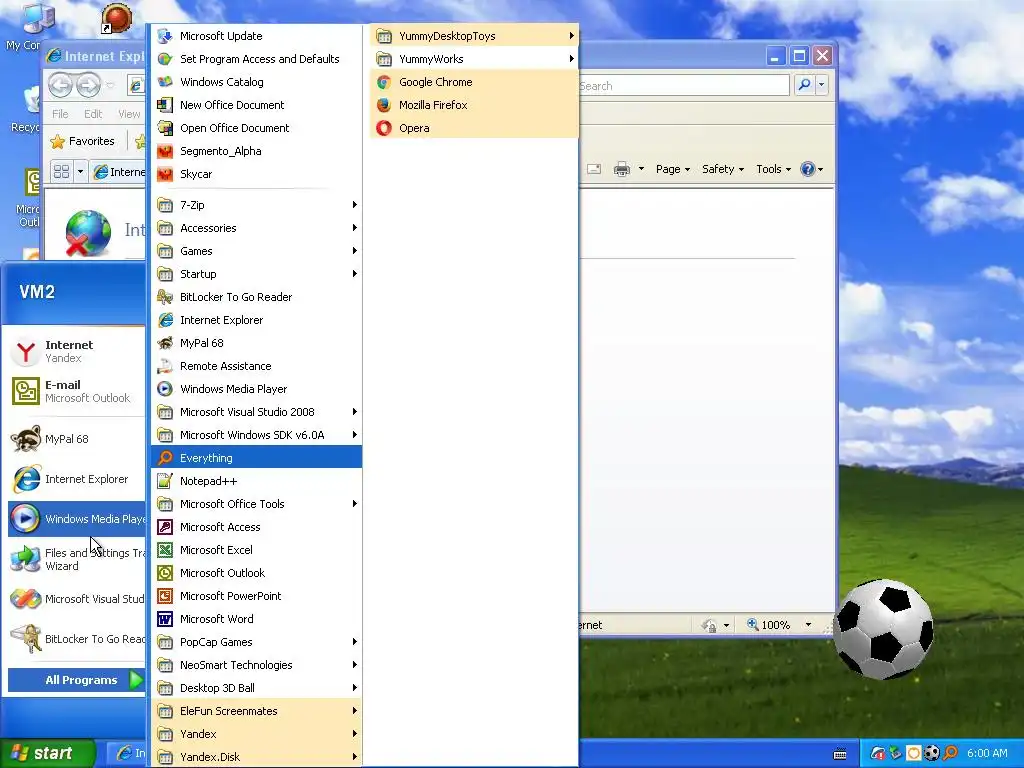
Task: Open the Tools menu in Internet Explorer
Action: pyautogui.click(x=773, y=169)
